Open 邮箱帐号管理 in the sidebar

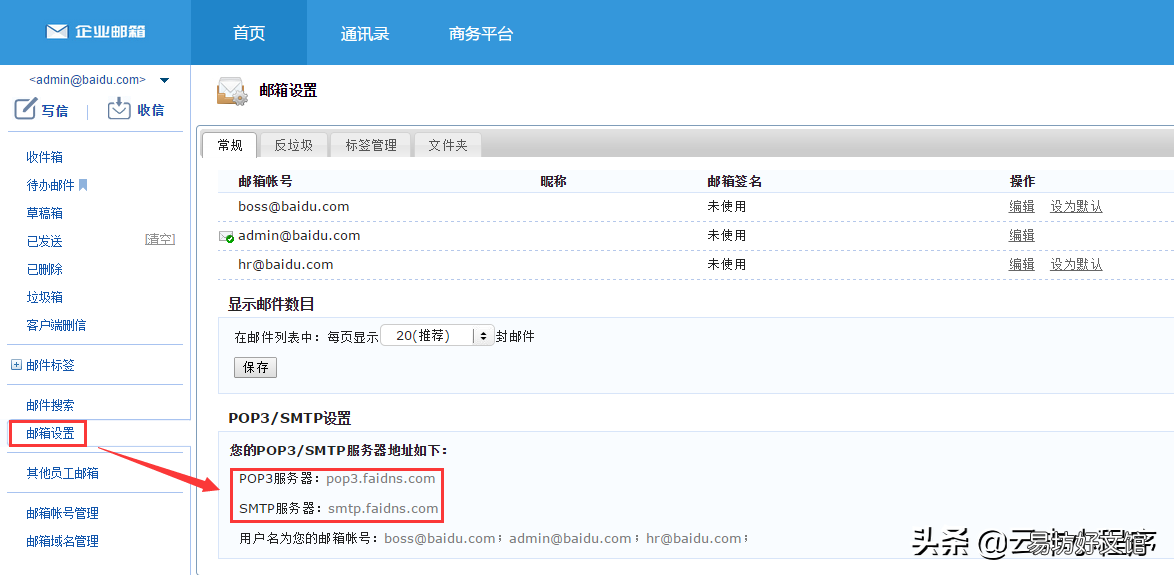tap(62, 514)
